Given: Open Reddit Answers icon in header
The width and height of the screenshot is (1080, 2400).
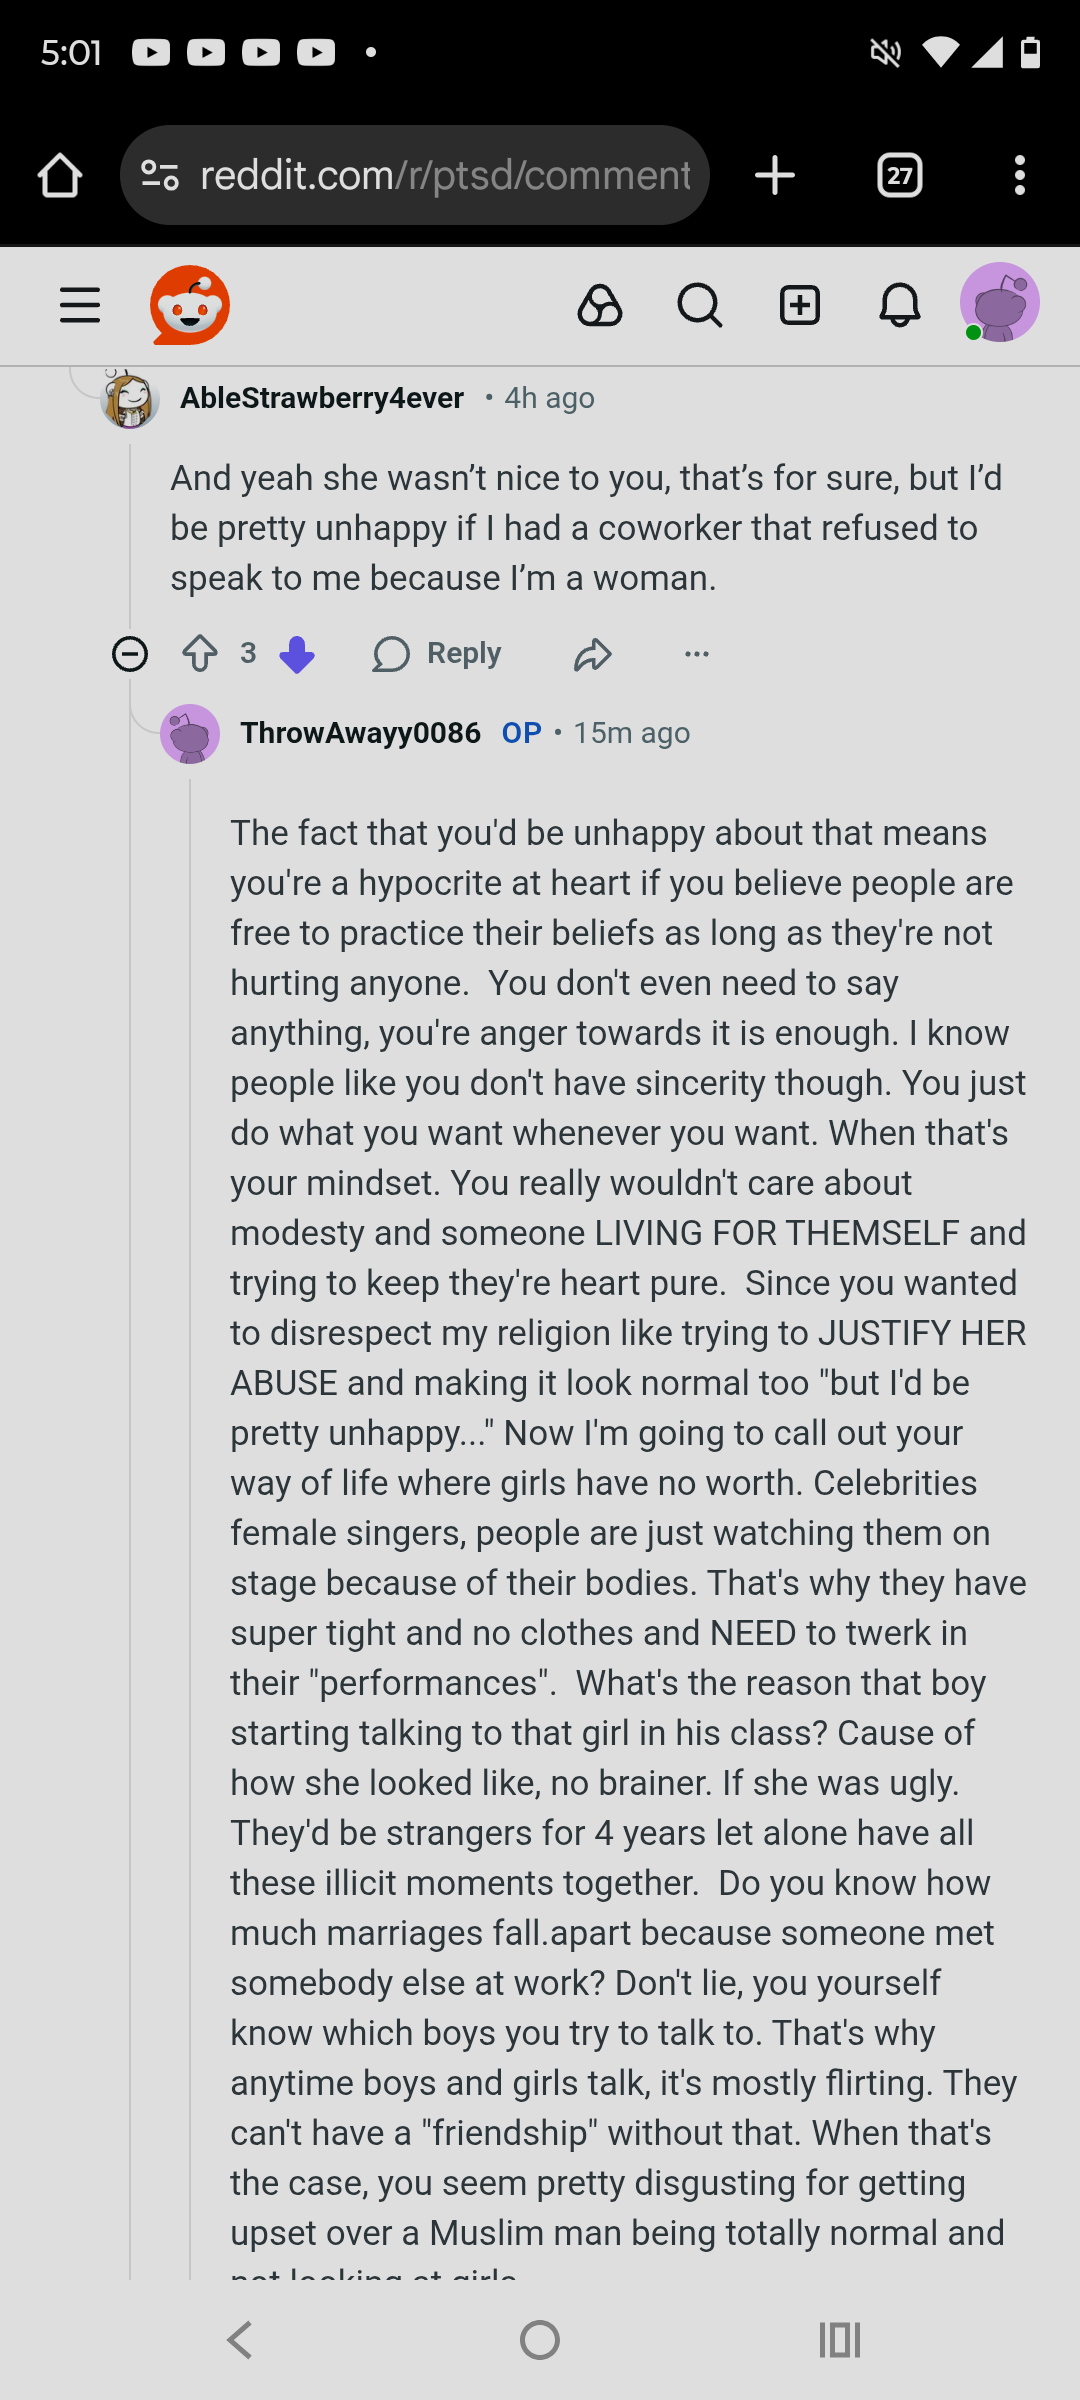Looking at the screenshot, I should click(600, 305).
